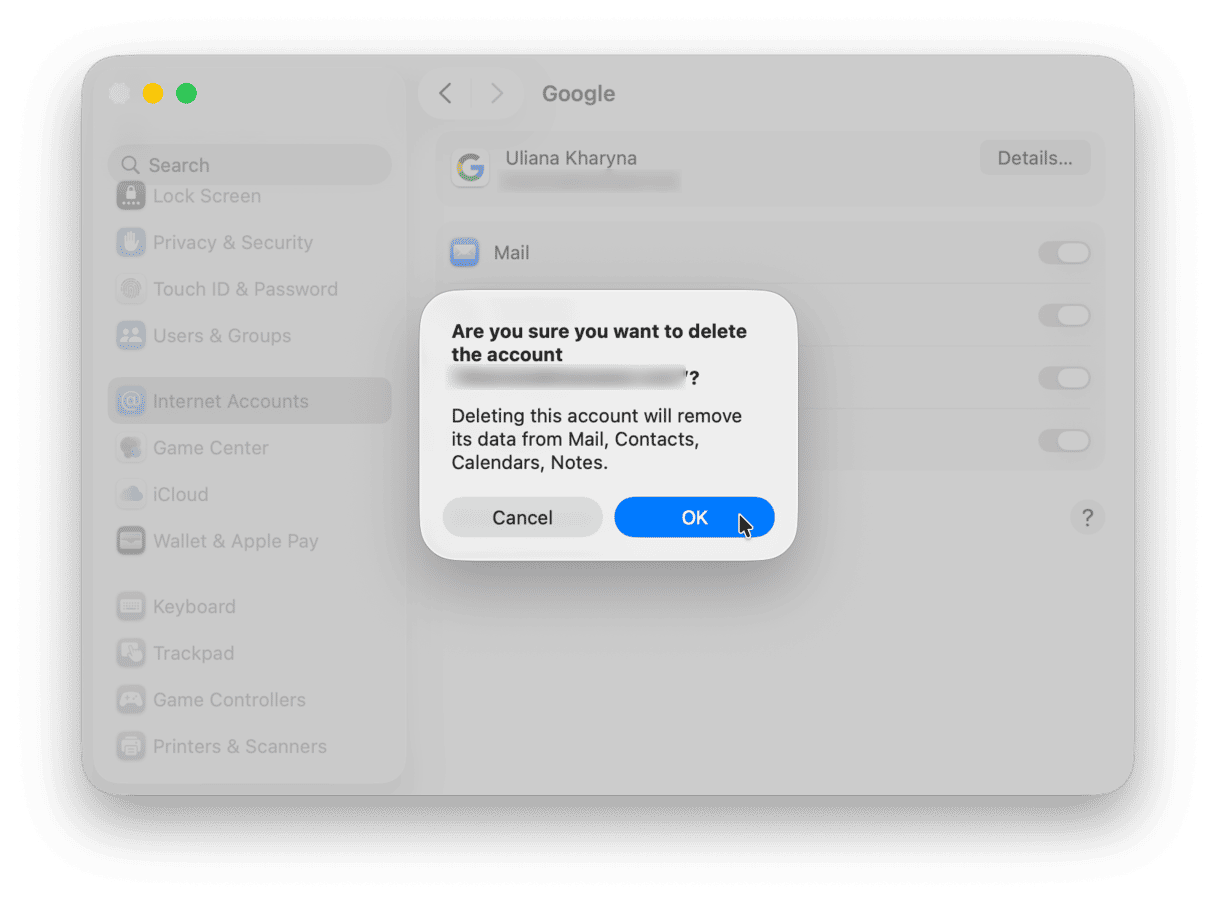This screenshot has width=1216, height=903.
Task: Select the Game Center sidebar icon
Action: 131,447
